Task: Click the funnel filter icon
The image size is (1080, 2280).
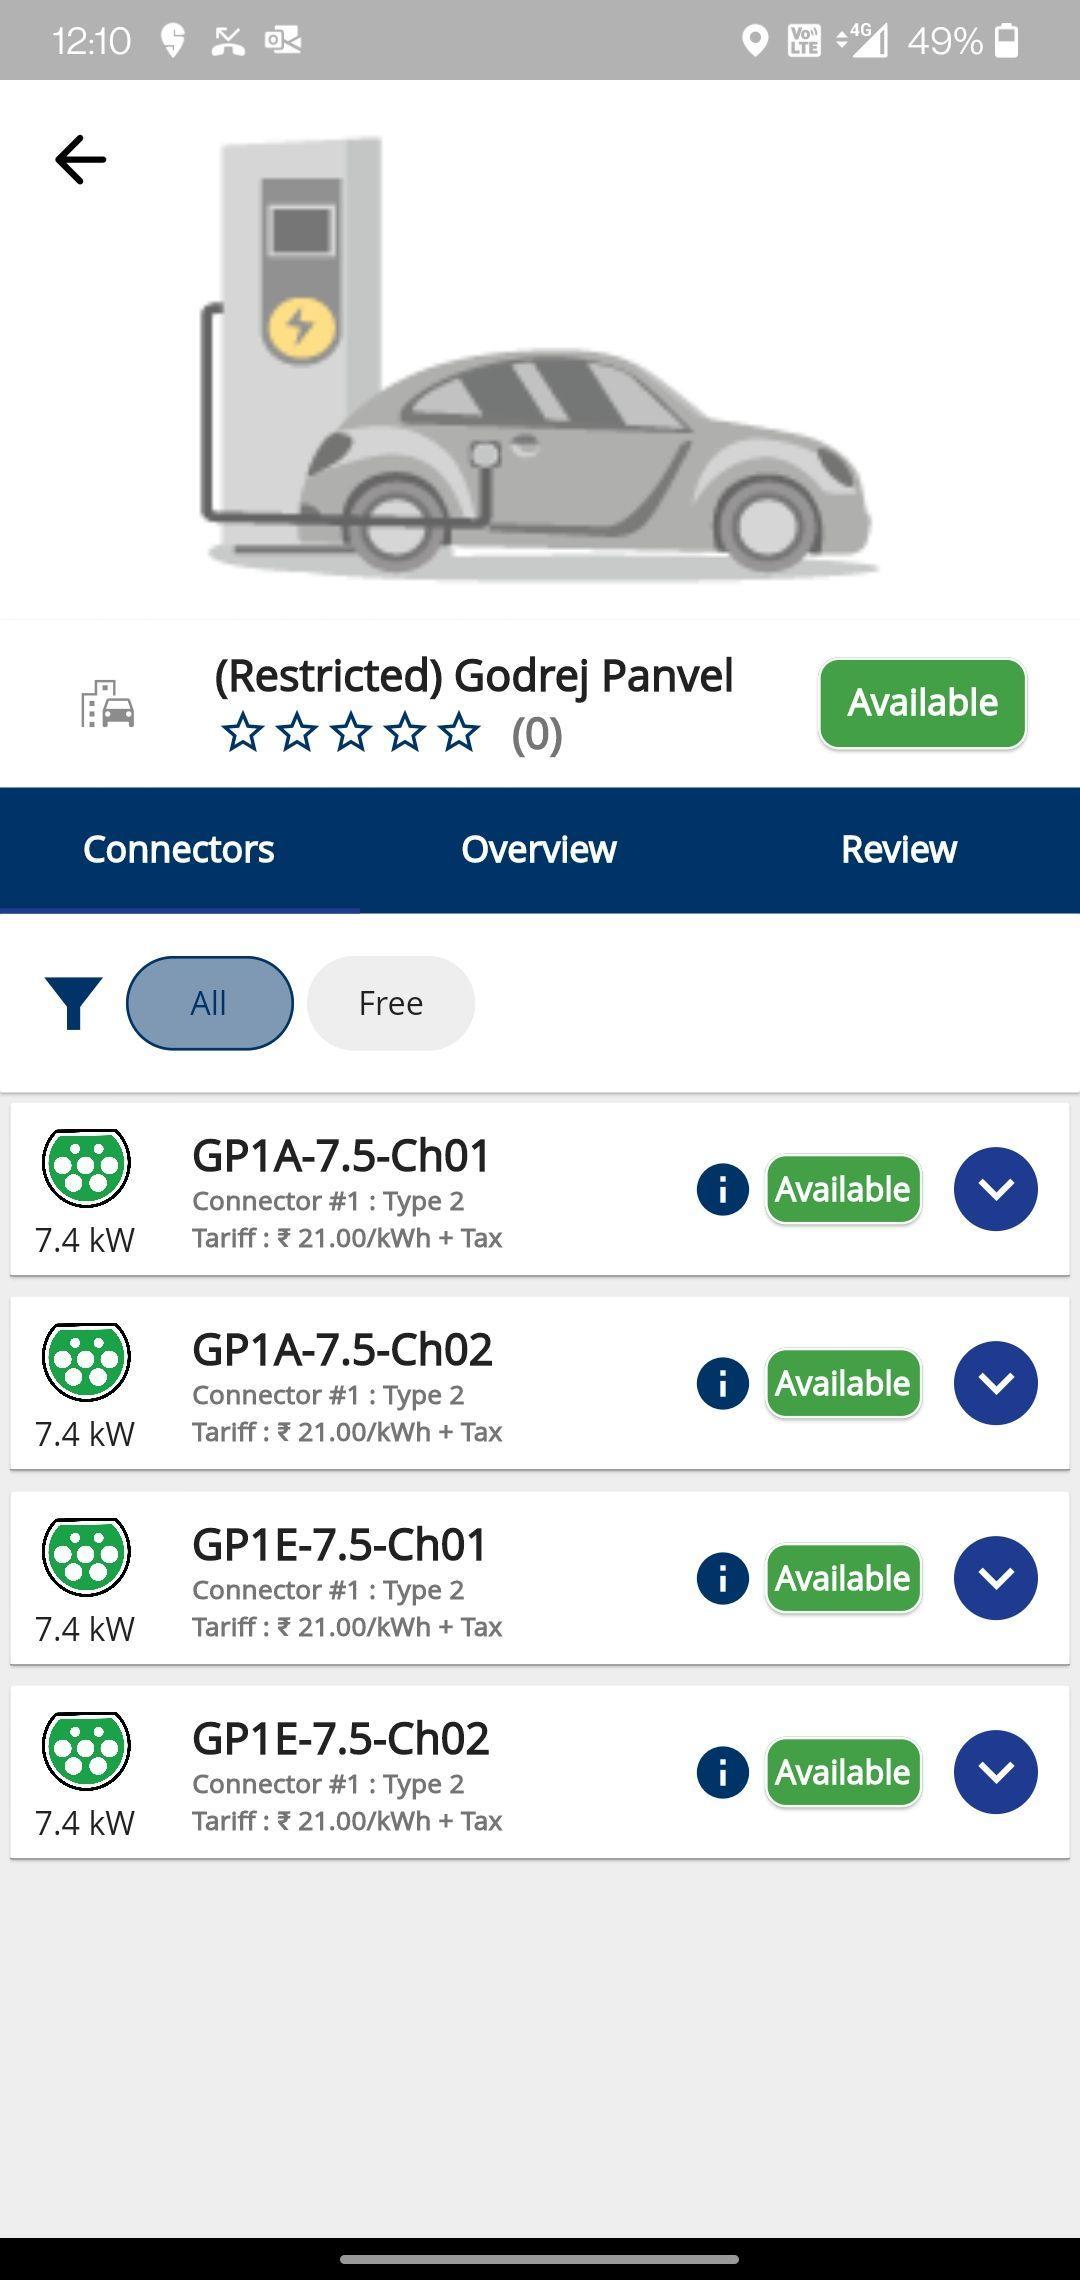Action: coord(73,1003)
